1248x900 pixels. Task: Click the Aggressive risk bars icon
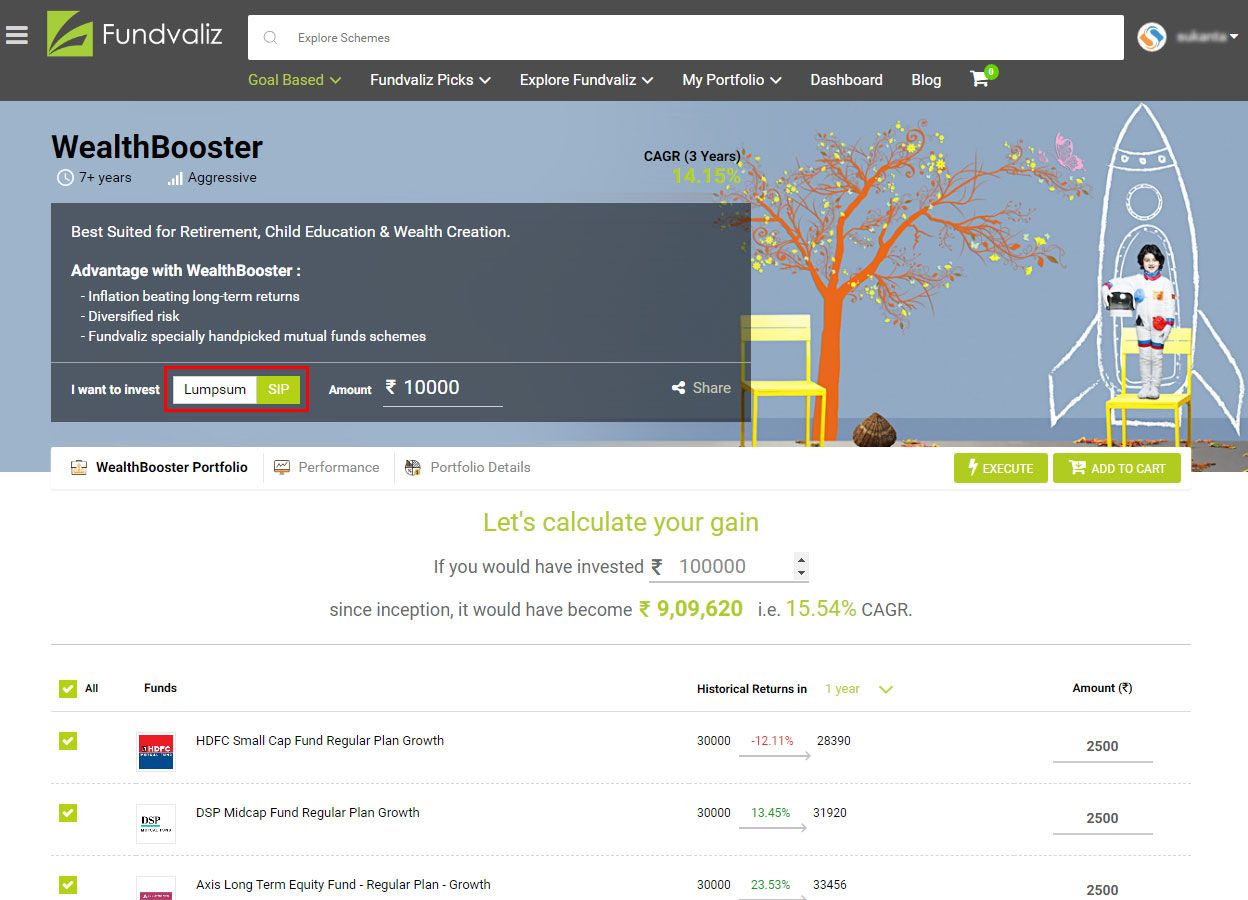coord(175,178)
